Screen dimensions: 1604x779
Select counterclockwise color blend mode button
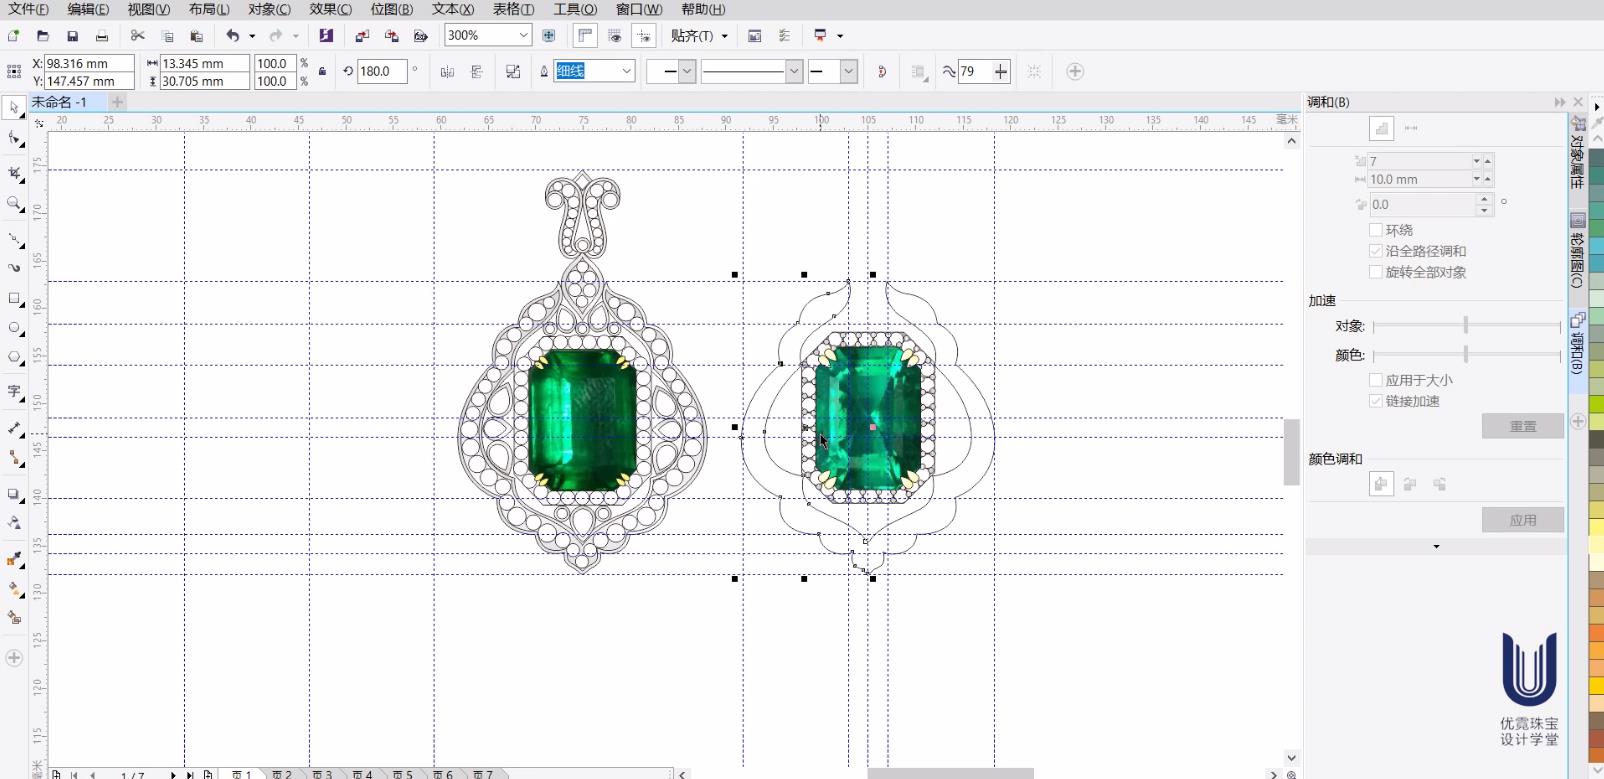click(x=1440, y=484)
